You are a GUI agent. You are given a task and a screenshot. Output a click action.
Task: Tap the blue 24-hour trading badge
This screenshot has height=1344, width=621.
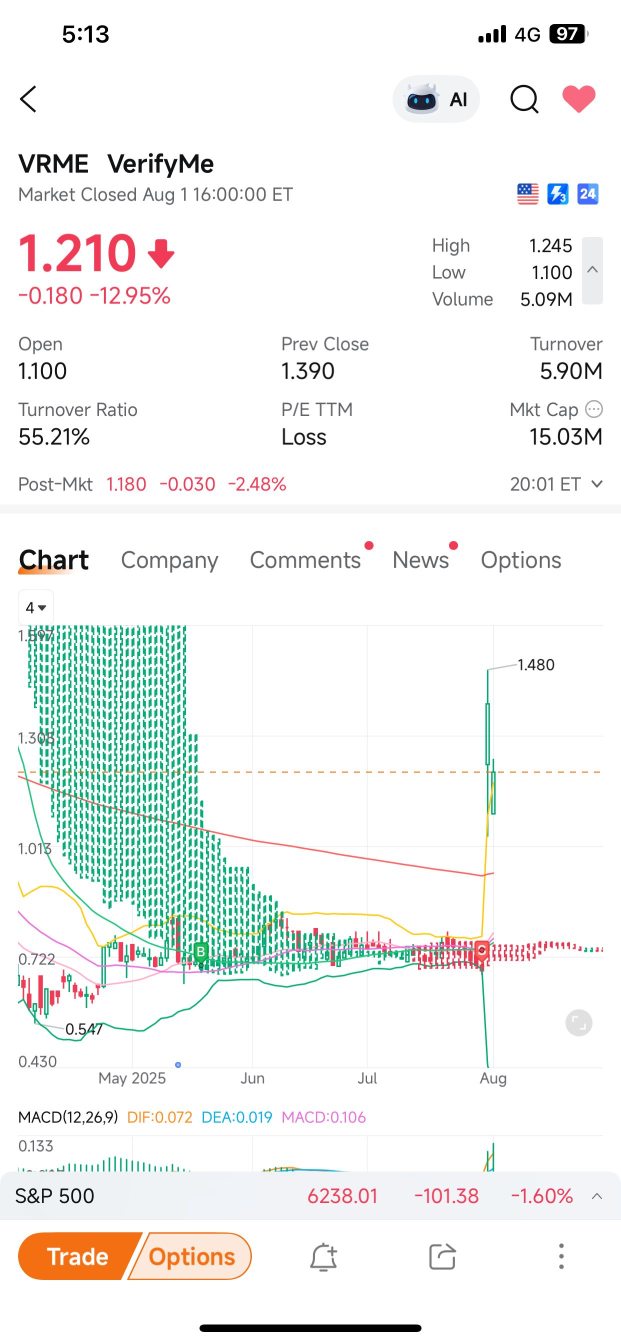(588, 194)
